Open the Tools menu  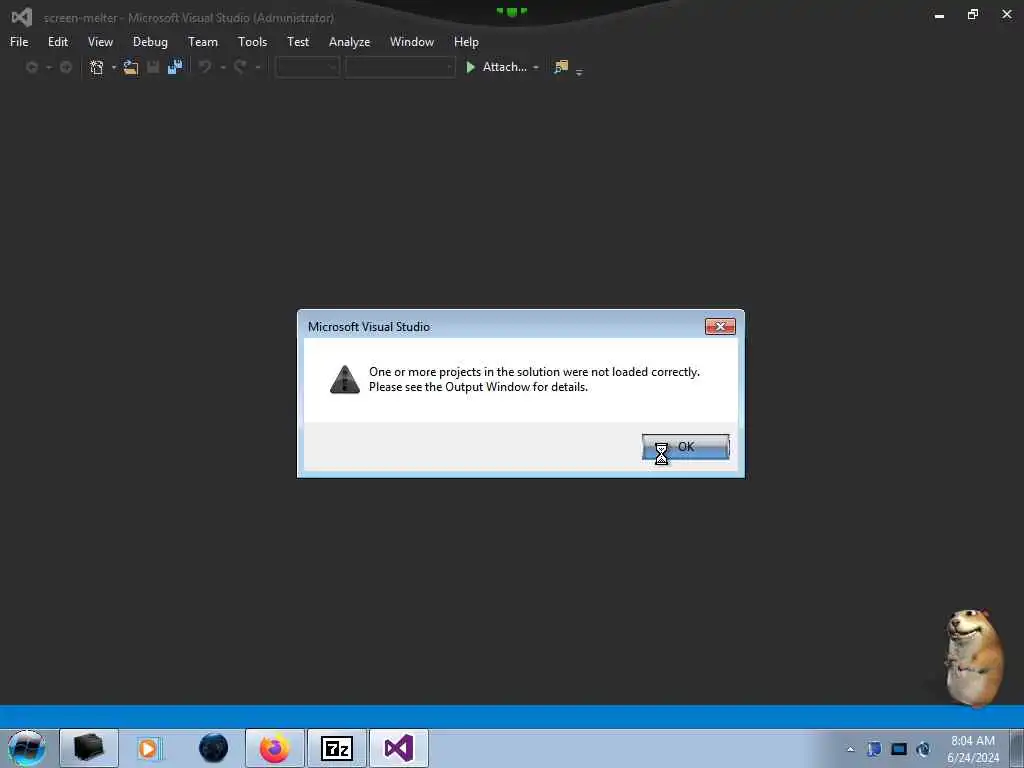(252, 42)
